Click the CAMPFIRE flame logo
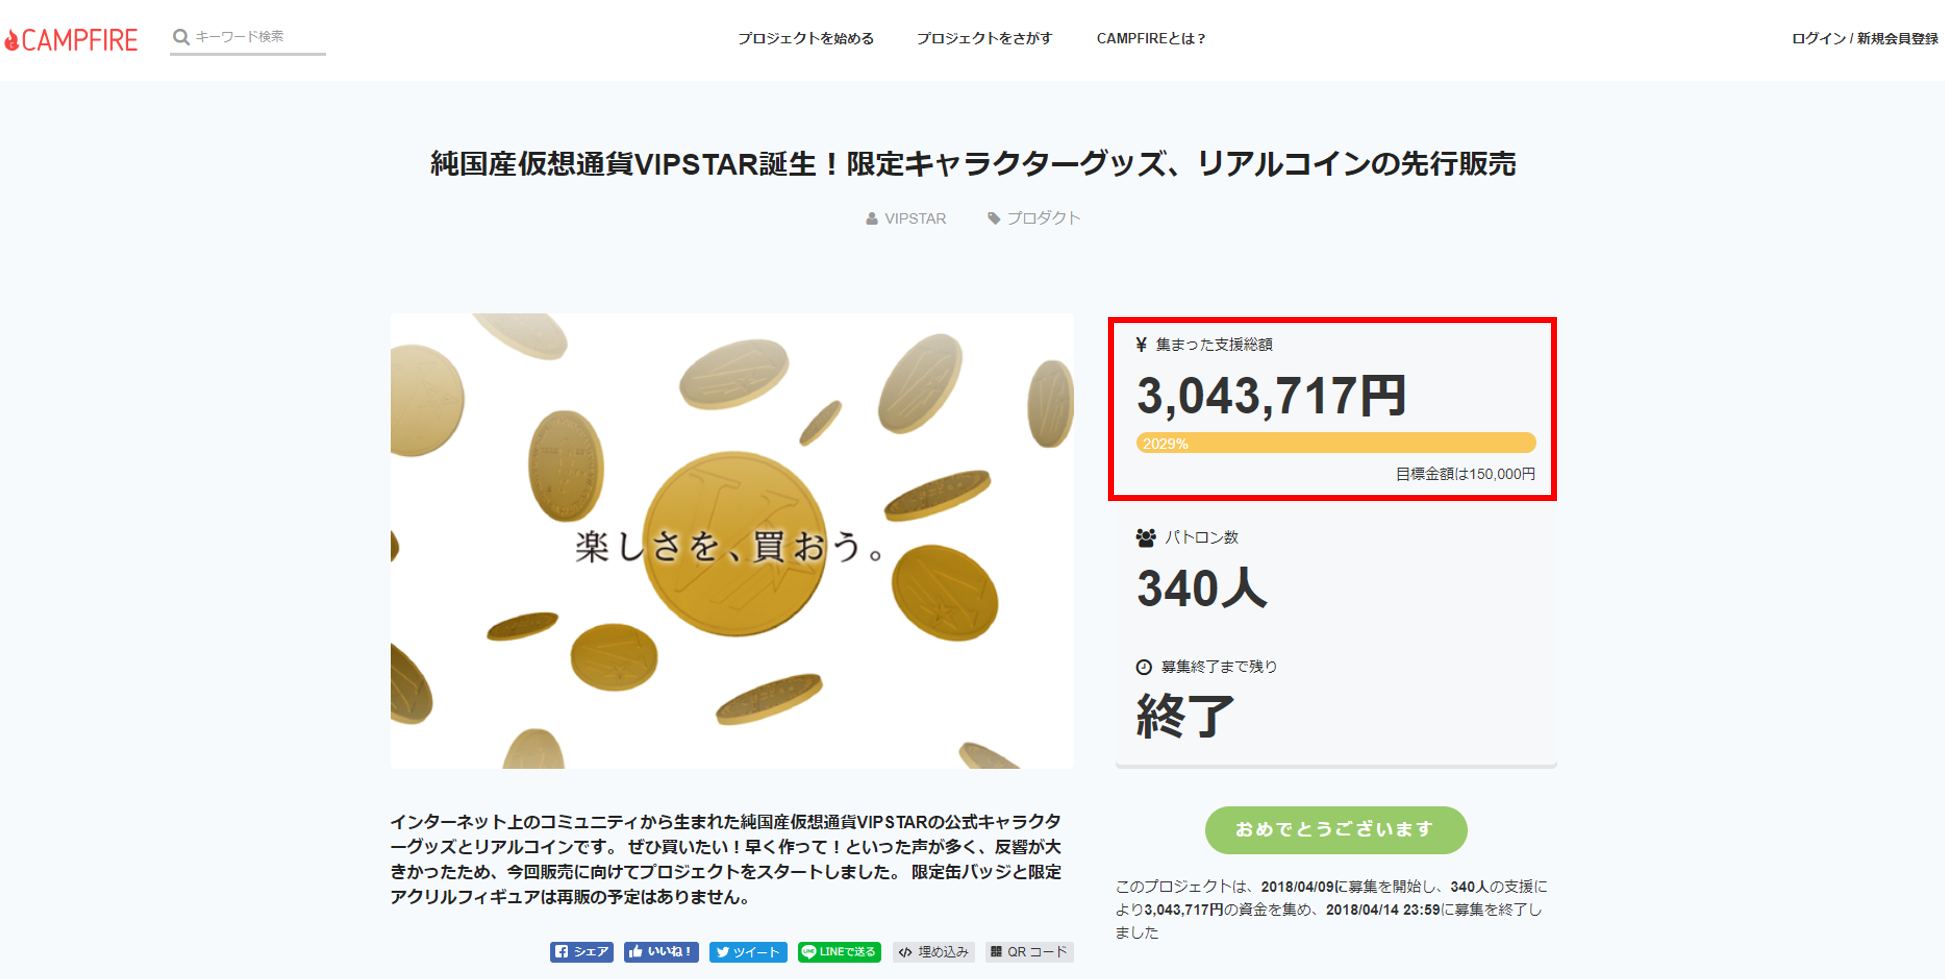1945x979 pixels. click(x=70, y=40)
